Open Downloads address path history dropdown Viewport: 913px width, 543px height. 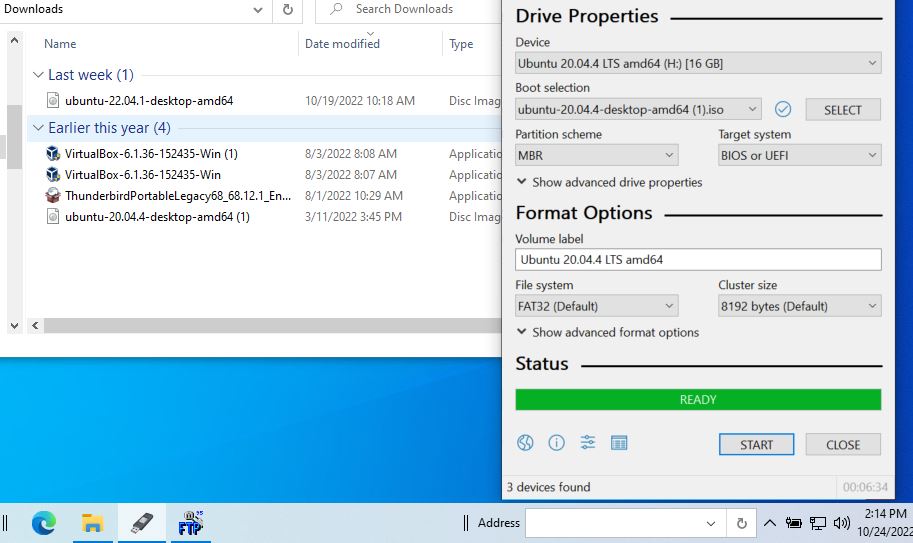click(257, 9)
